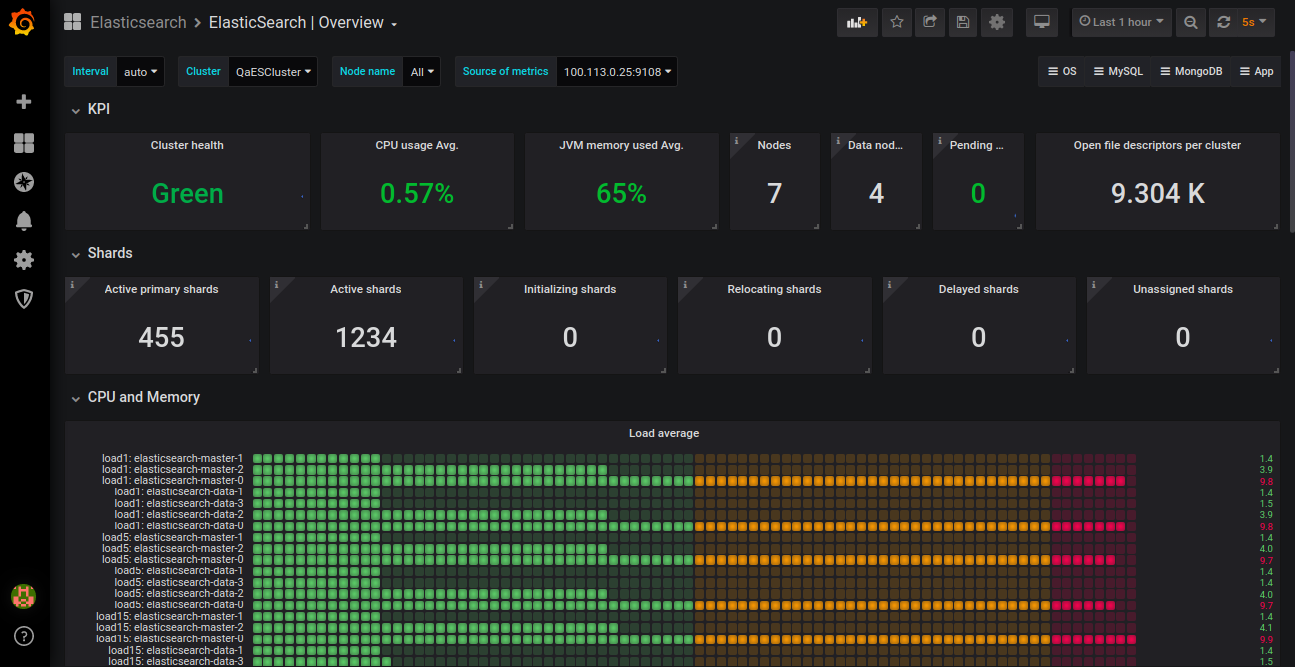
Task: Open the Explore compass icon
Action: 24,182
